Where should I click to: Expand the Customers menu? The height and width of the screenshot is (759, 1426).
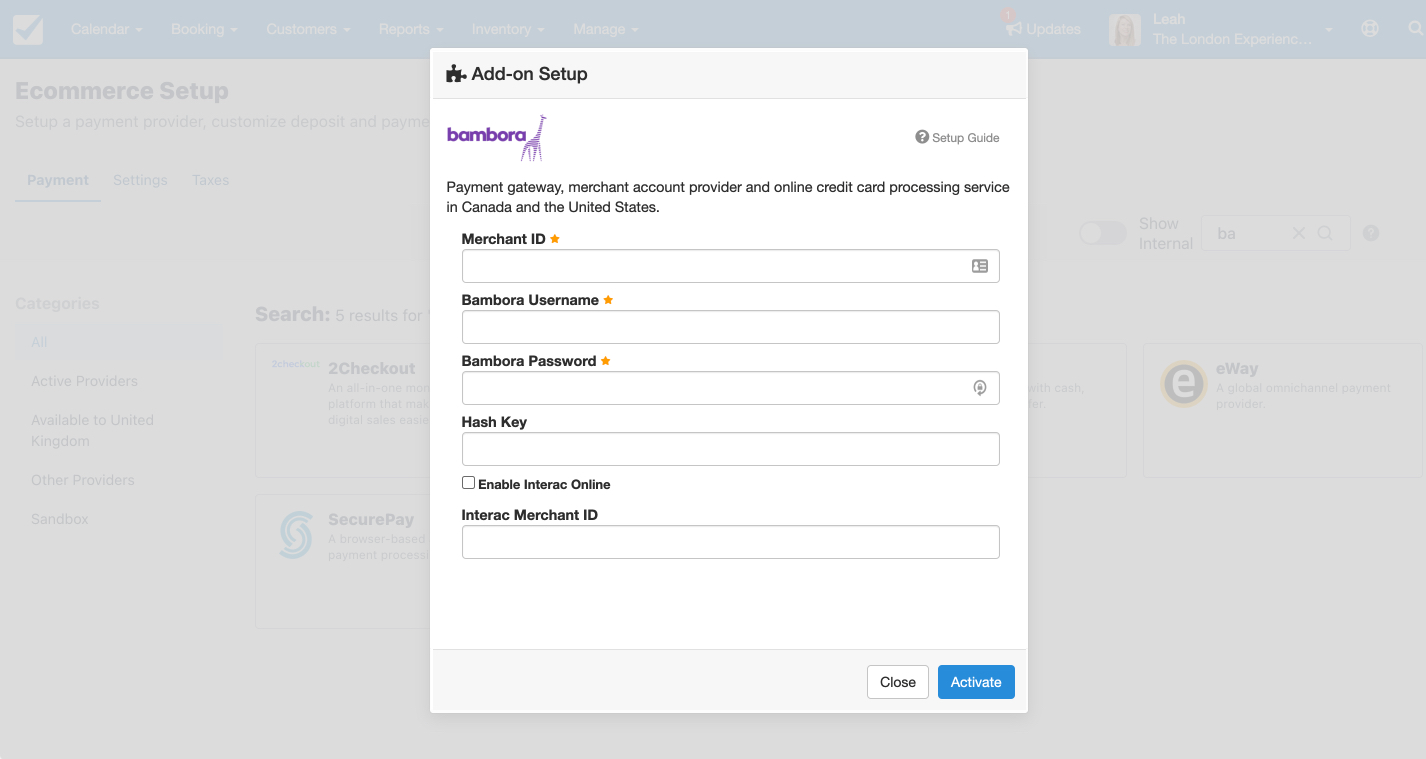pyautogui.click(x=308, y=29)
